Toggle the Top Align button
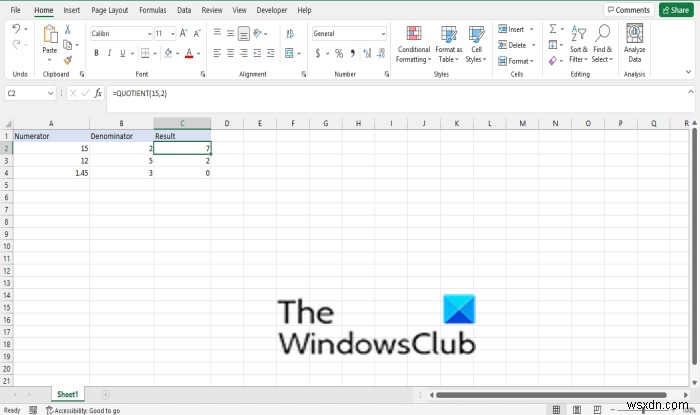 (x=217, y=33)
